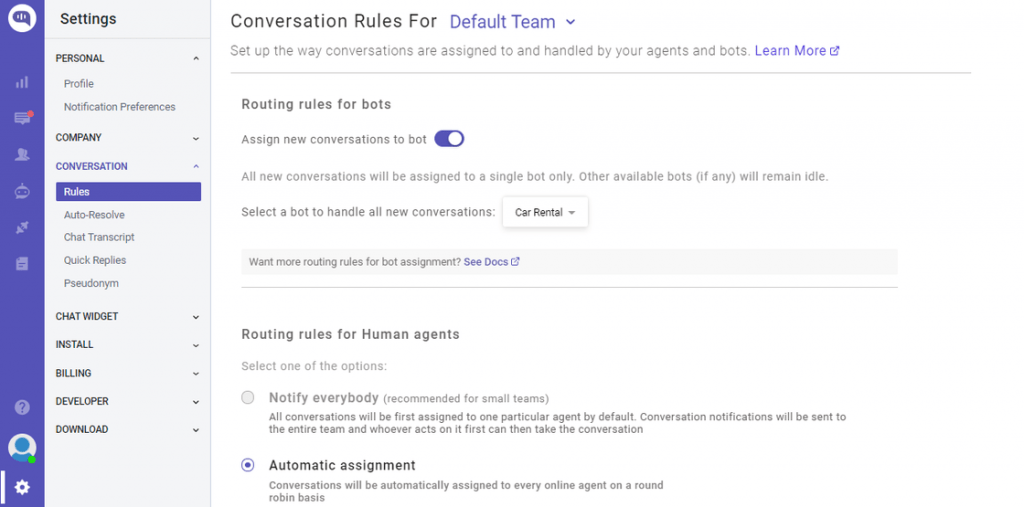Click the user profile avatar icon
1024x507 pixels.
22,447
